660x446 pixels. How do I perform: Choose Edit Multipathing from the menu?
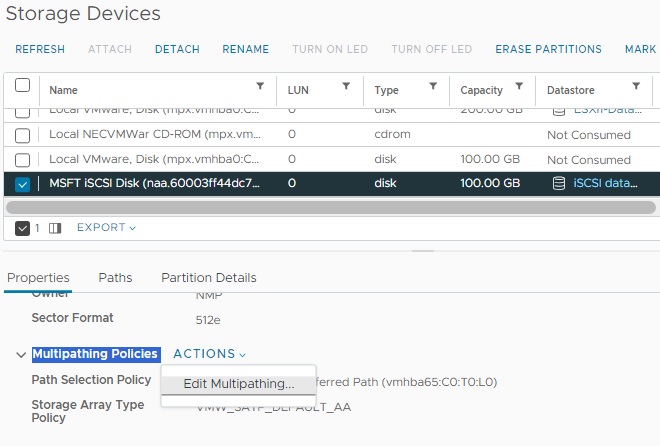pos(238,384)
